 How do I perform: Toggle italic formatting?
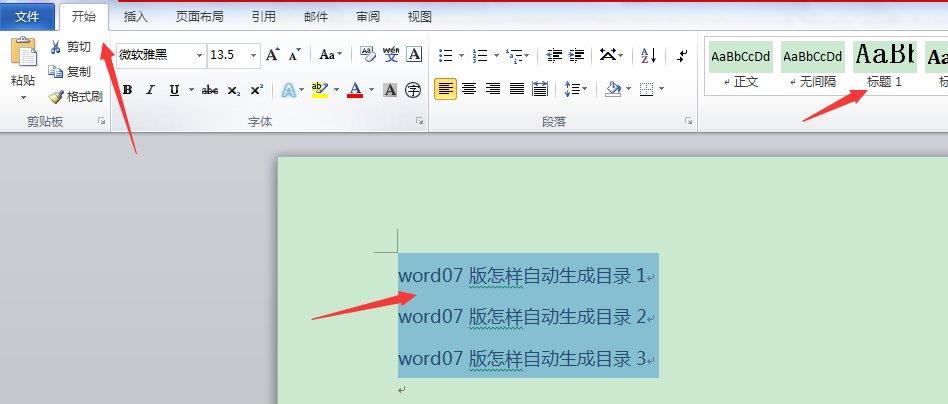tap(151, 90)
